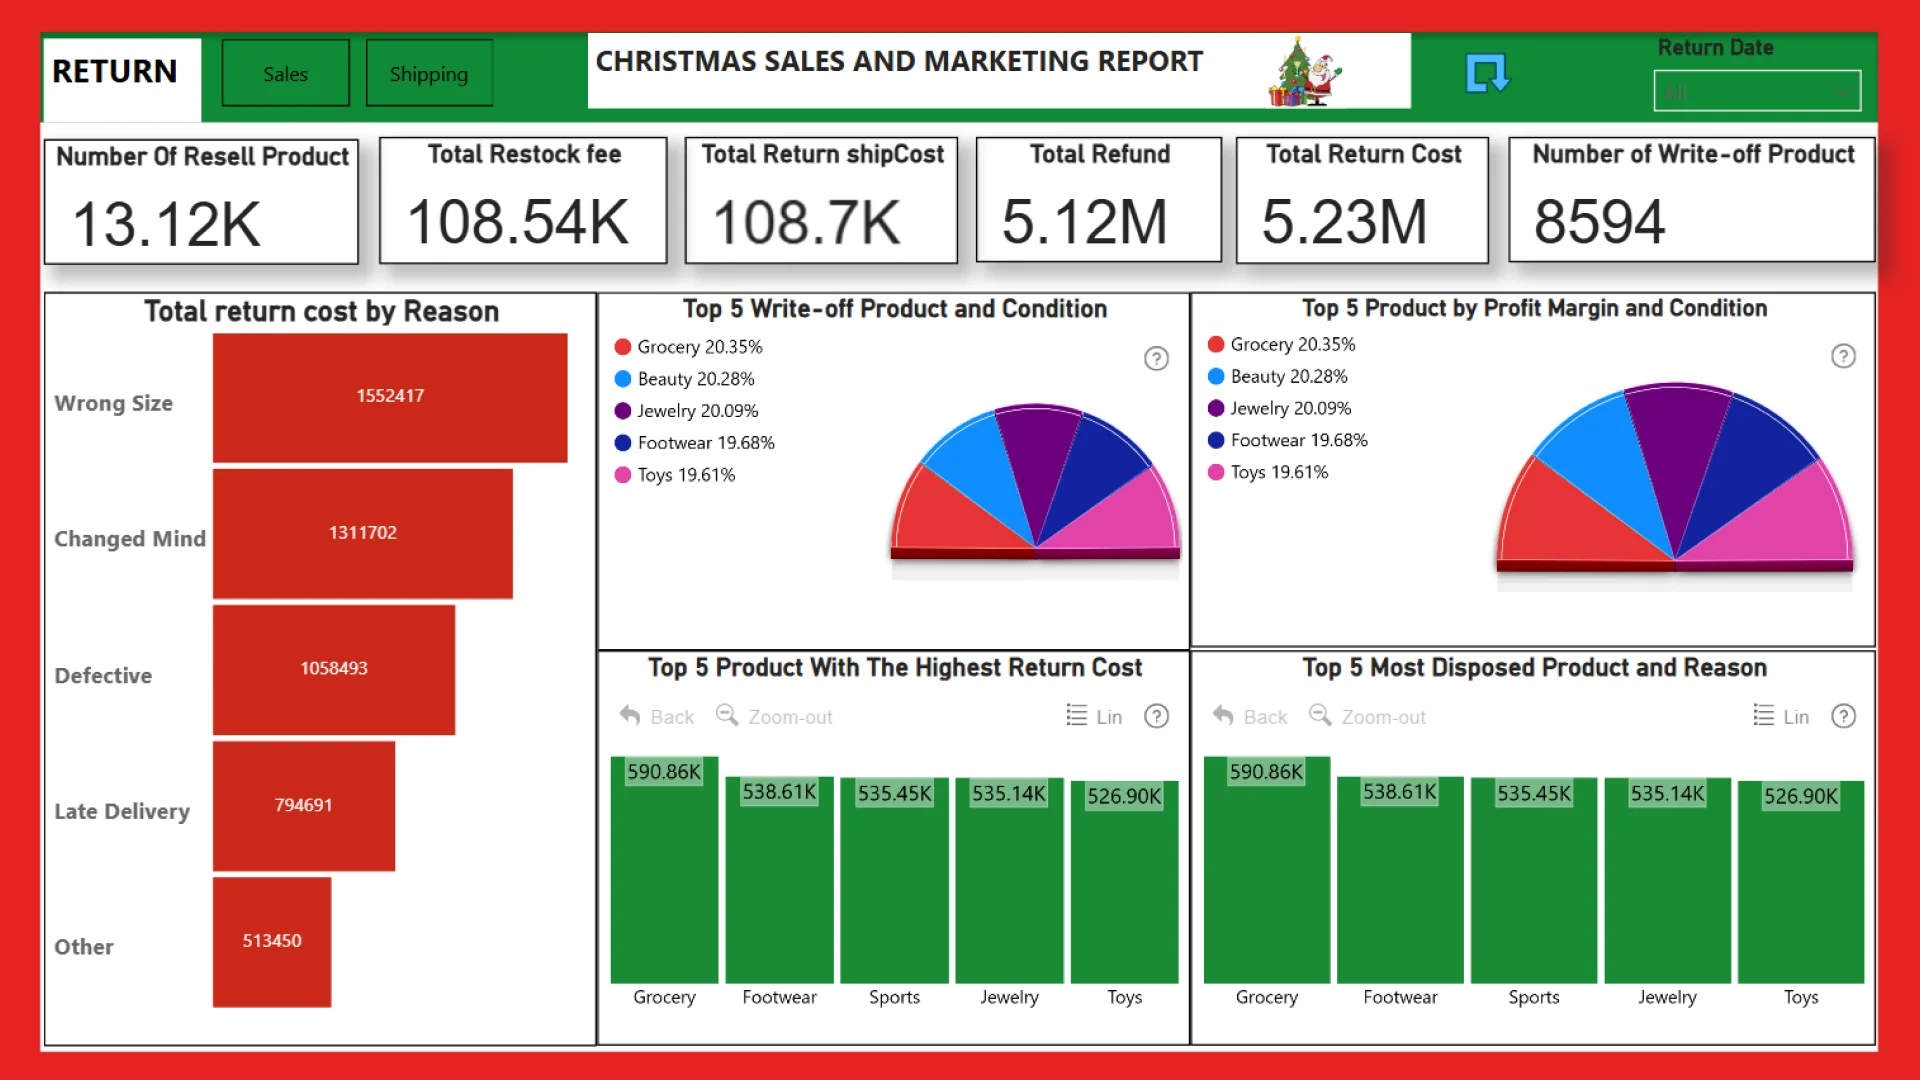The height and width of the screenshot is (1080, 1920).
Task: Click the Back drill arrow on Highest Return Cost chart
Action: click(656, 716)
